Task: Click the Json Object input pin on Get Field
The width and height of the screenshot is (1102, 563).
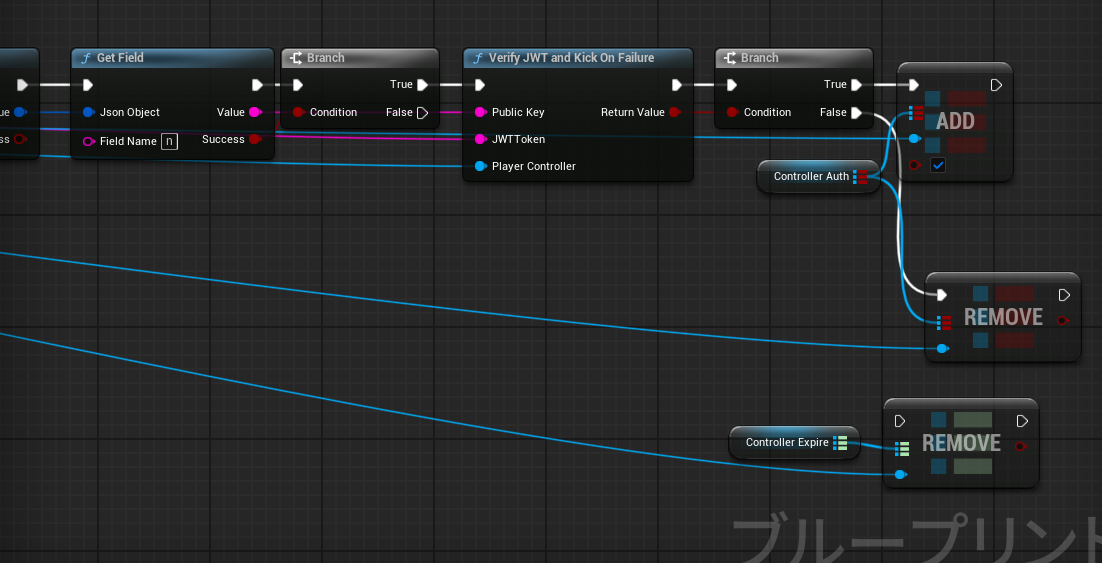Action: [89, 112]
